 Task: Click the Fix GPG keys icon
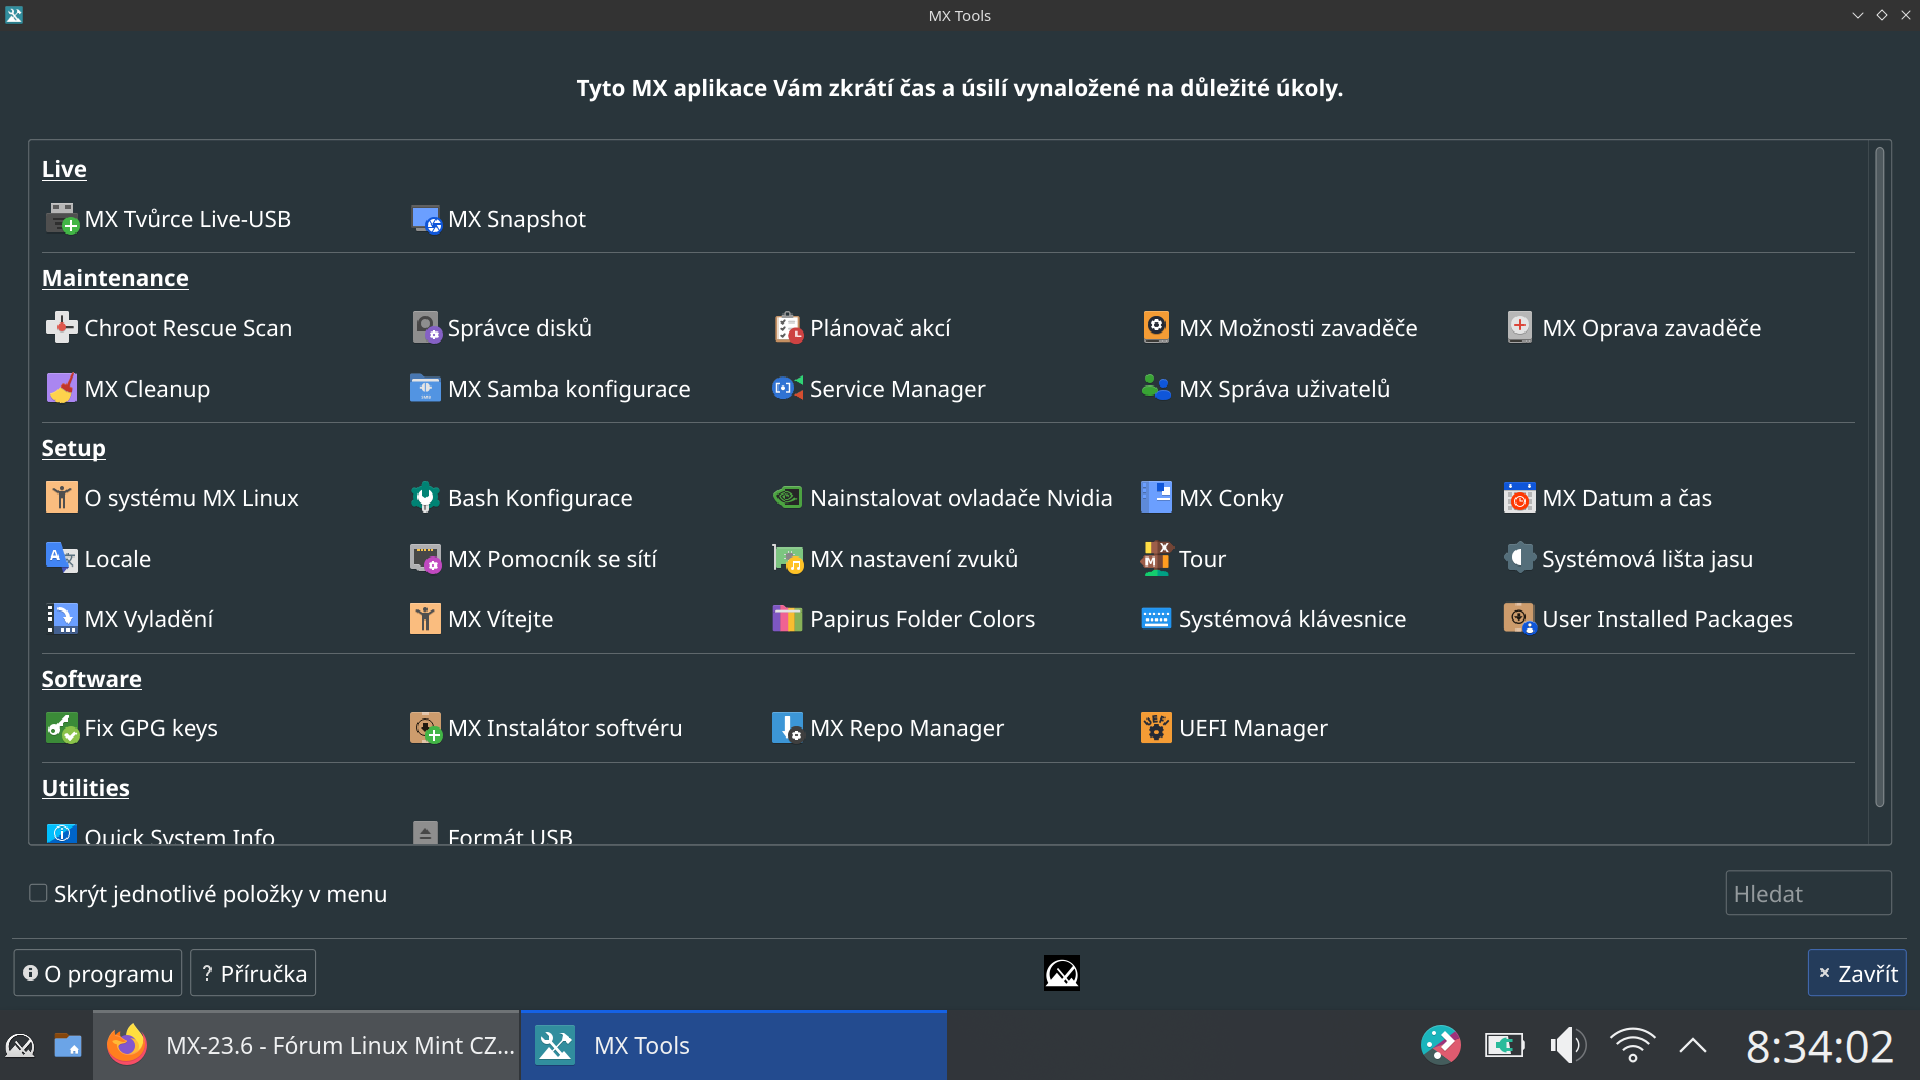pos(61,728)
